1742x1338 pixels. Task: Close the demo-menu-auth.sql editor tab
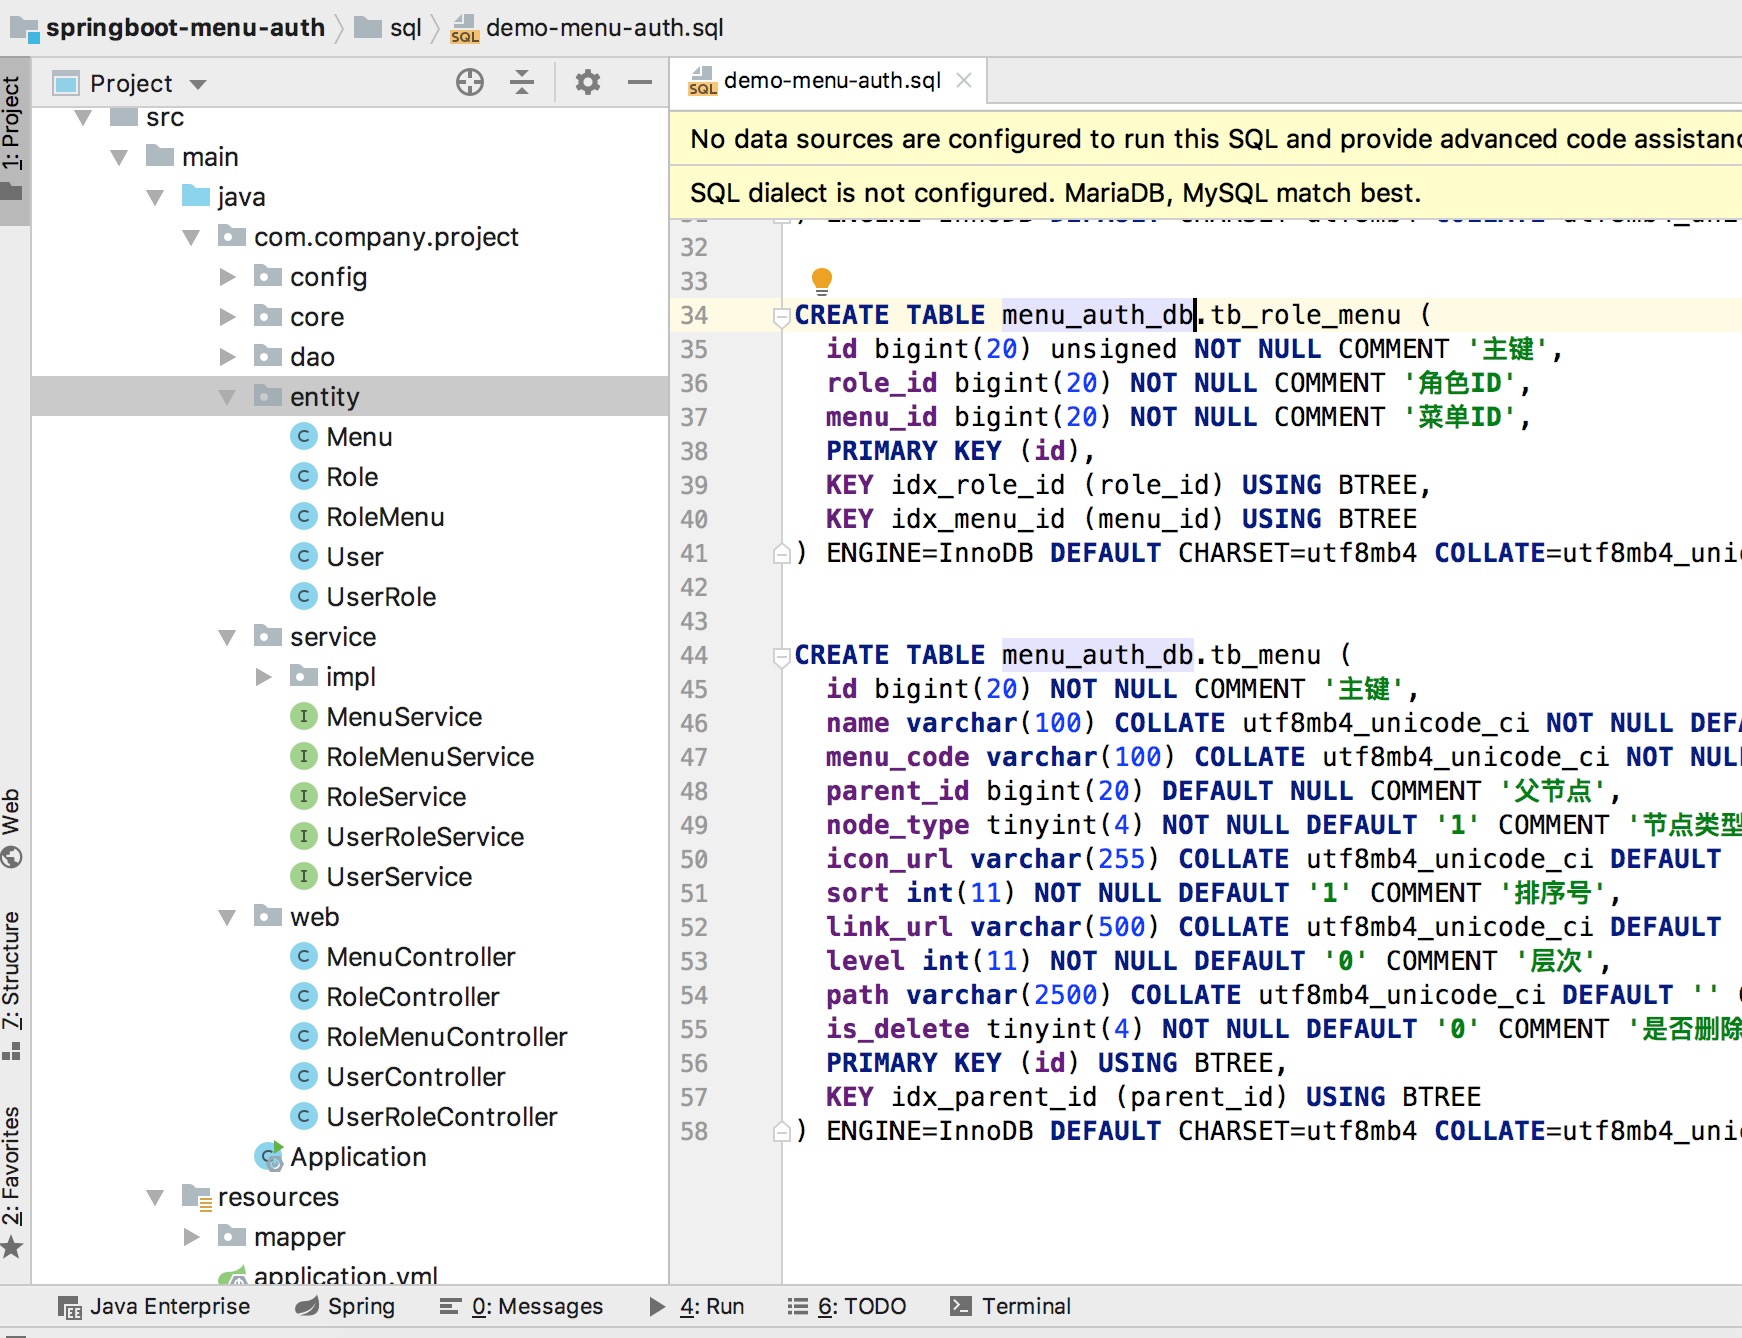coord(964,80)
